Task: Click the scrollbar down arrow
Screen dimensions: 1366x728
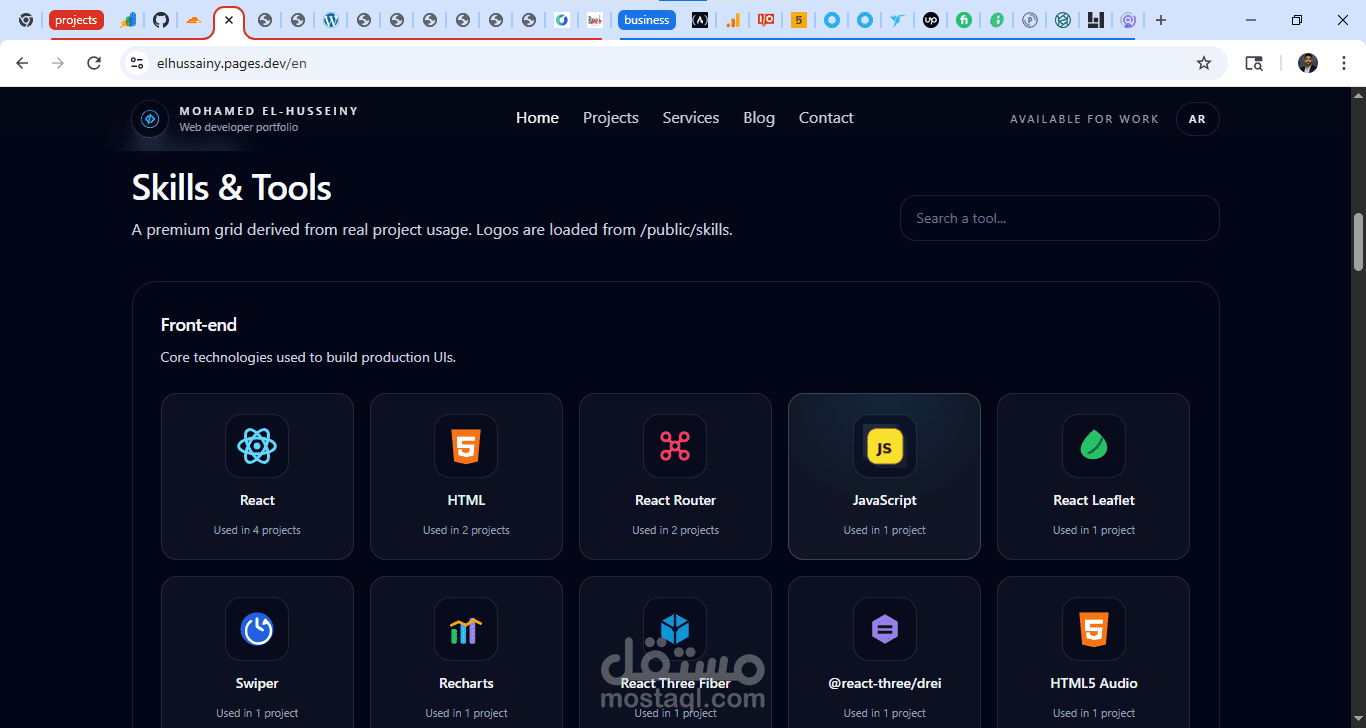Action: (1358, 720)
